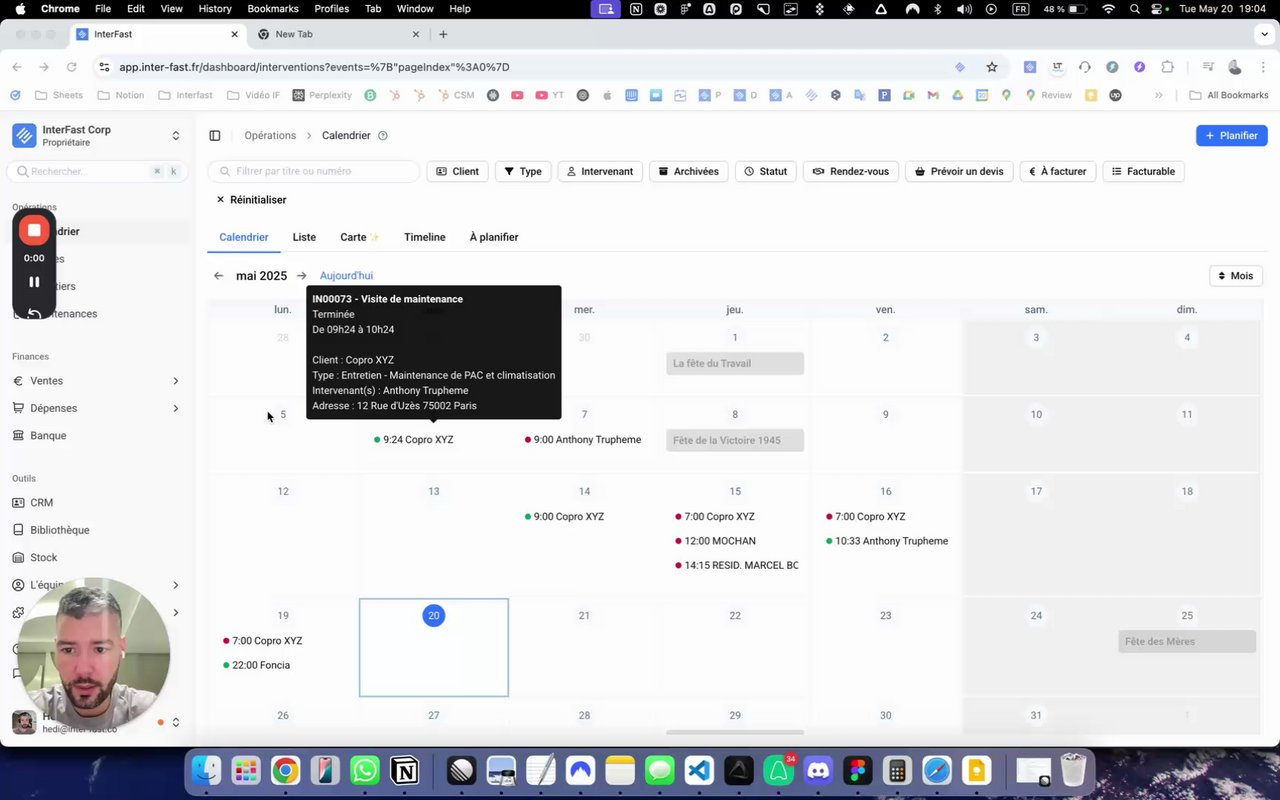Select the day 20 calendar cell
This screenshot has height=800, width=1280.
pos(434,647)
